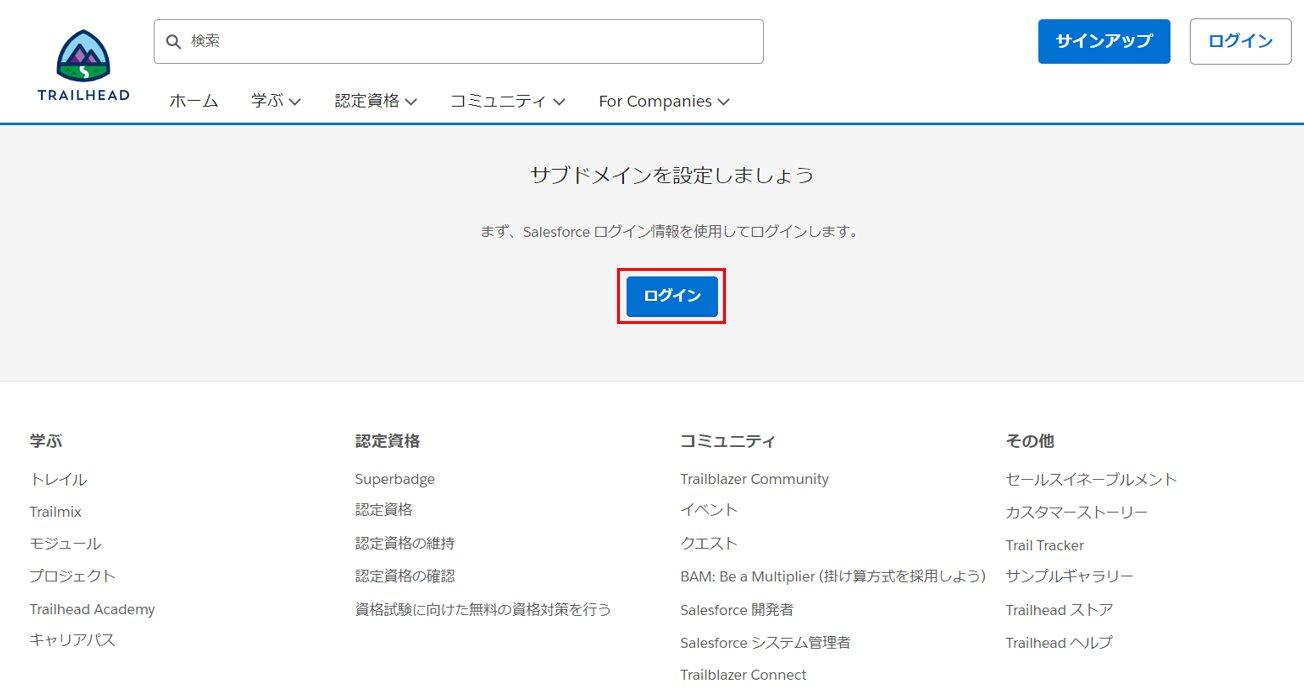
Task: Expand the コミュニティ navigation dropdown
Action: tap(508, 101)
